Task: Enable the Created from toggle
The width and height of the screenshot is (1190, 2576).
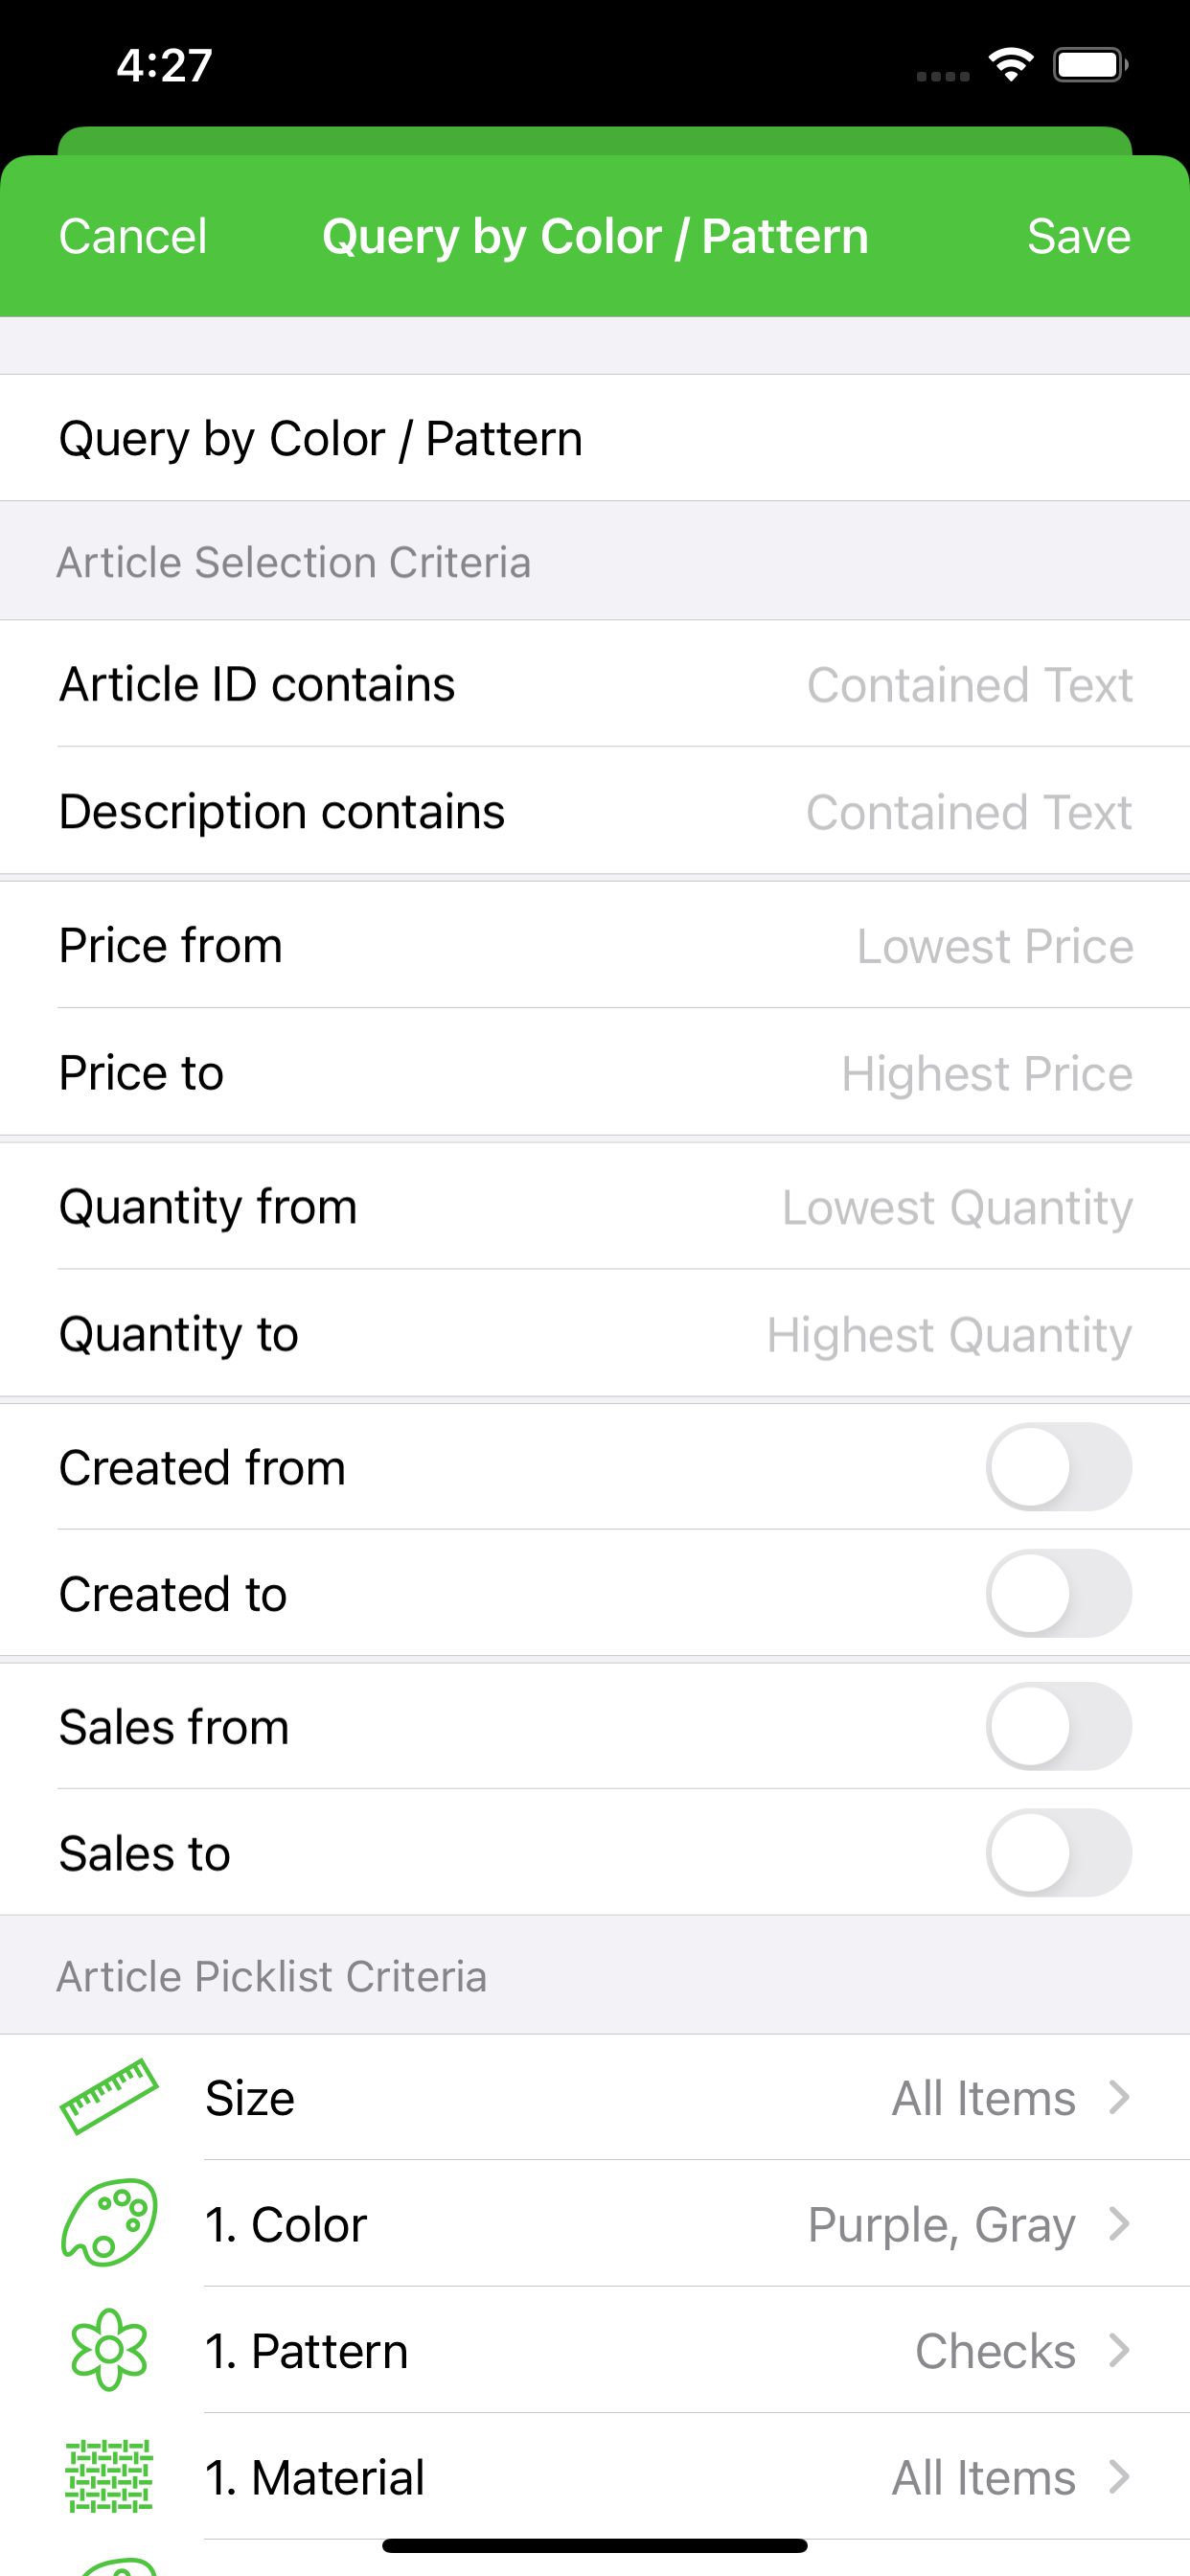Action: pyautogui.click(x=1059, y=1467)
